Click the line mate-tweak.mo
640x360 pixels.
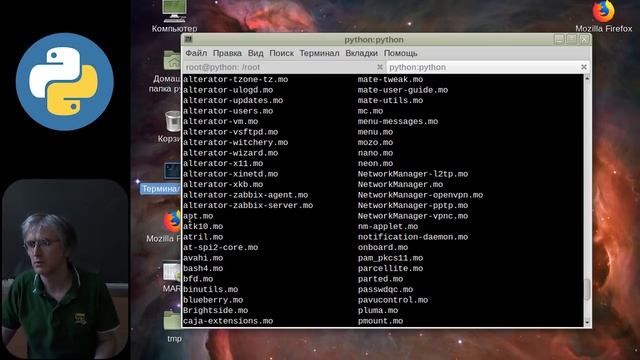(x=391, y=79)
